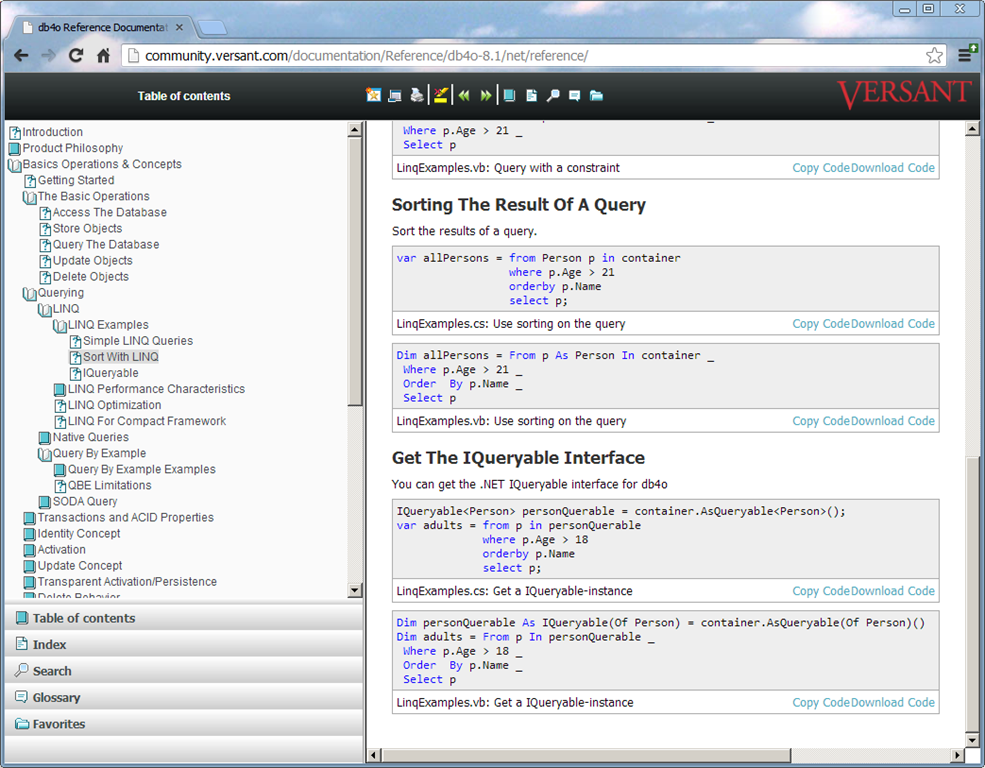This screenshot has width=985, height=768.
Task: Click the print topic printer icon
Action: point(416,96)
